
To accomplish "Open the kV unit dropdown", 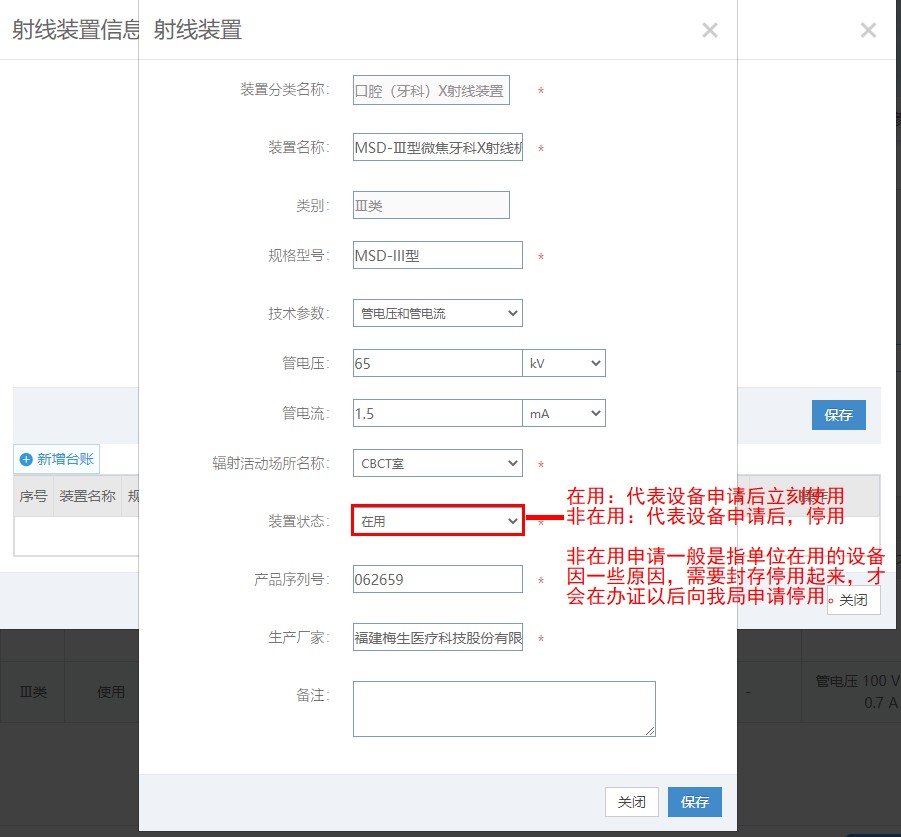I will [x=564, y=363].
